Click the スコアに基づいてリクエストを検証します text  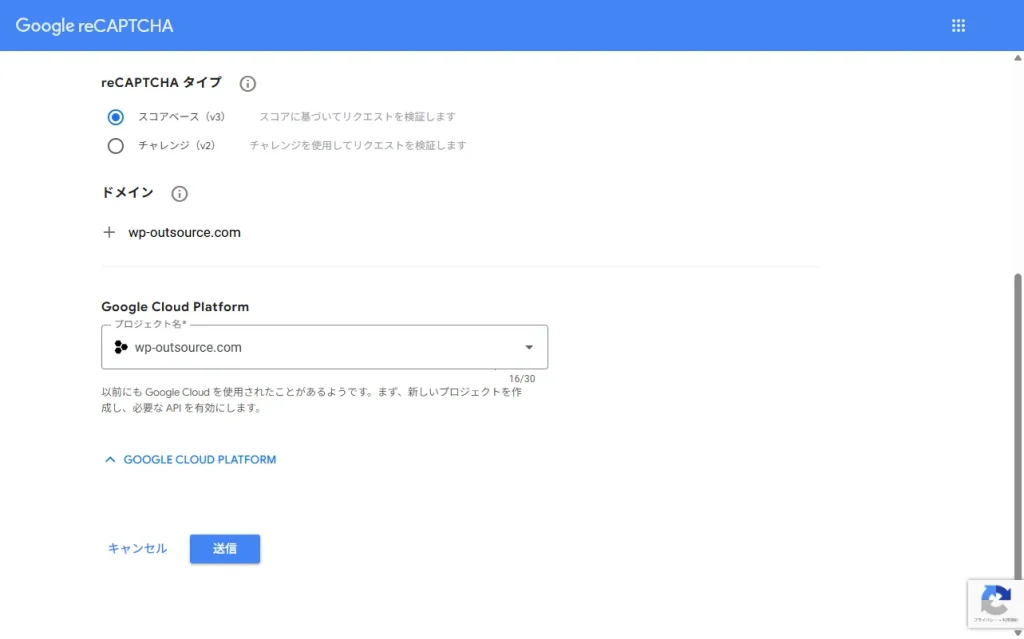pyautogui.click(x=357, y=117)
